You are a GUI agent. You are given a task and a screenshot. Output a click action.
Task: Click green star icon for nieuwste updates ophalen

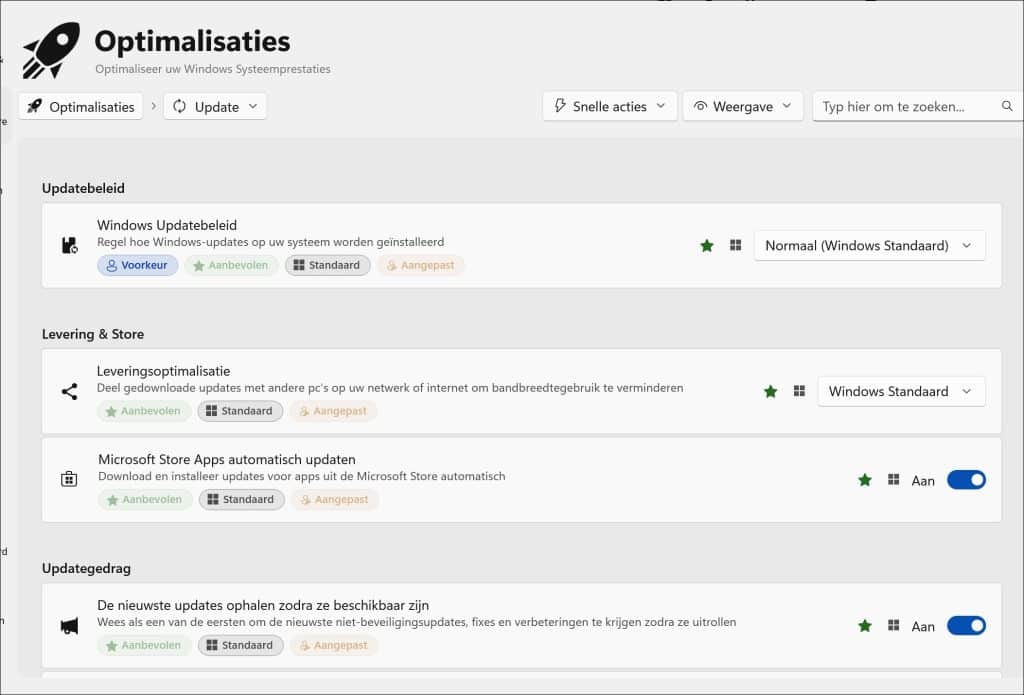click(865, 626)
